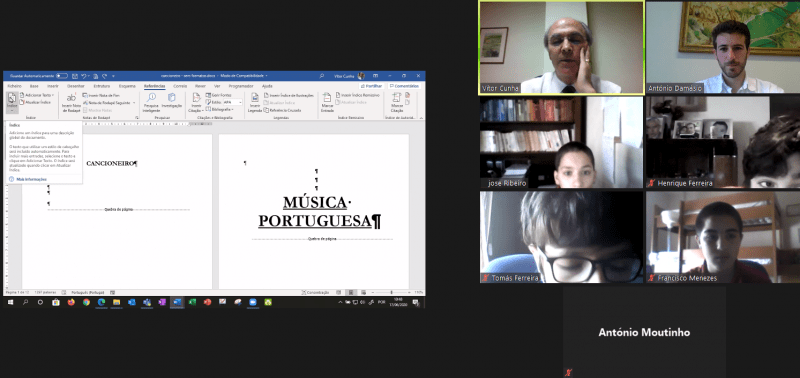Adjust the zoom slider in status bar
Screen dimensions: 800x378
tap(392, 292)
